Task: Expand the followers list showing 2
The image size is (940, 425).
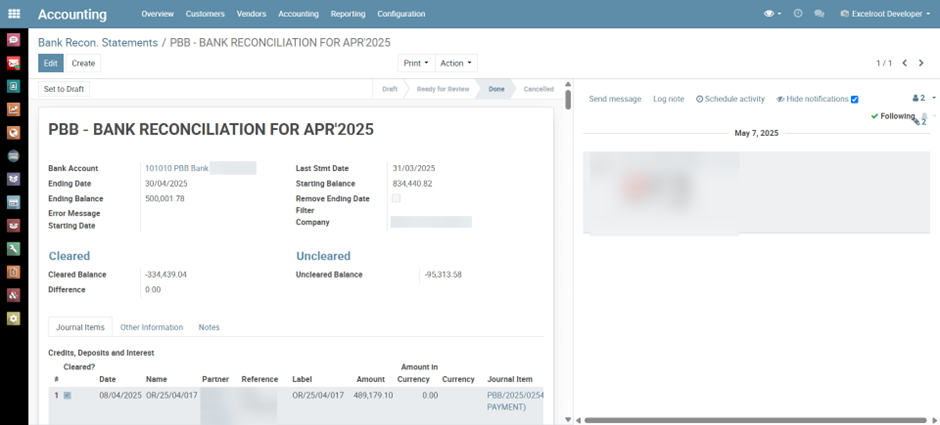Action: click(924, 98)
